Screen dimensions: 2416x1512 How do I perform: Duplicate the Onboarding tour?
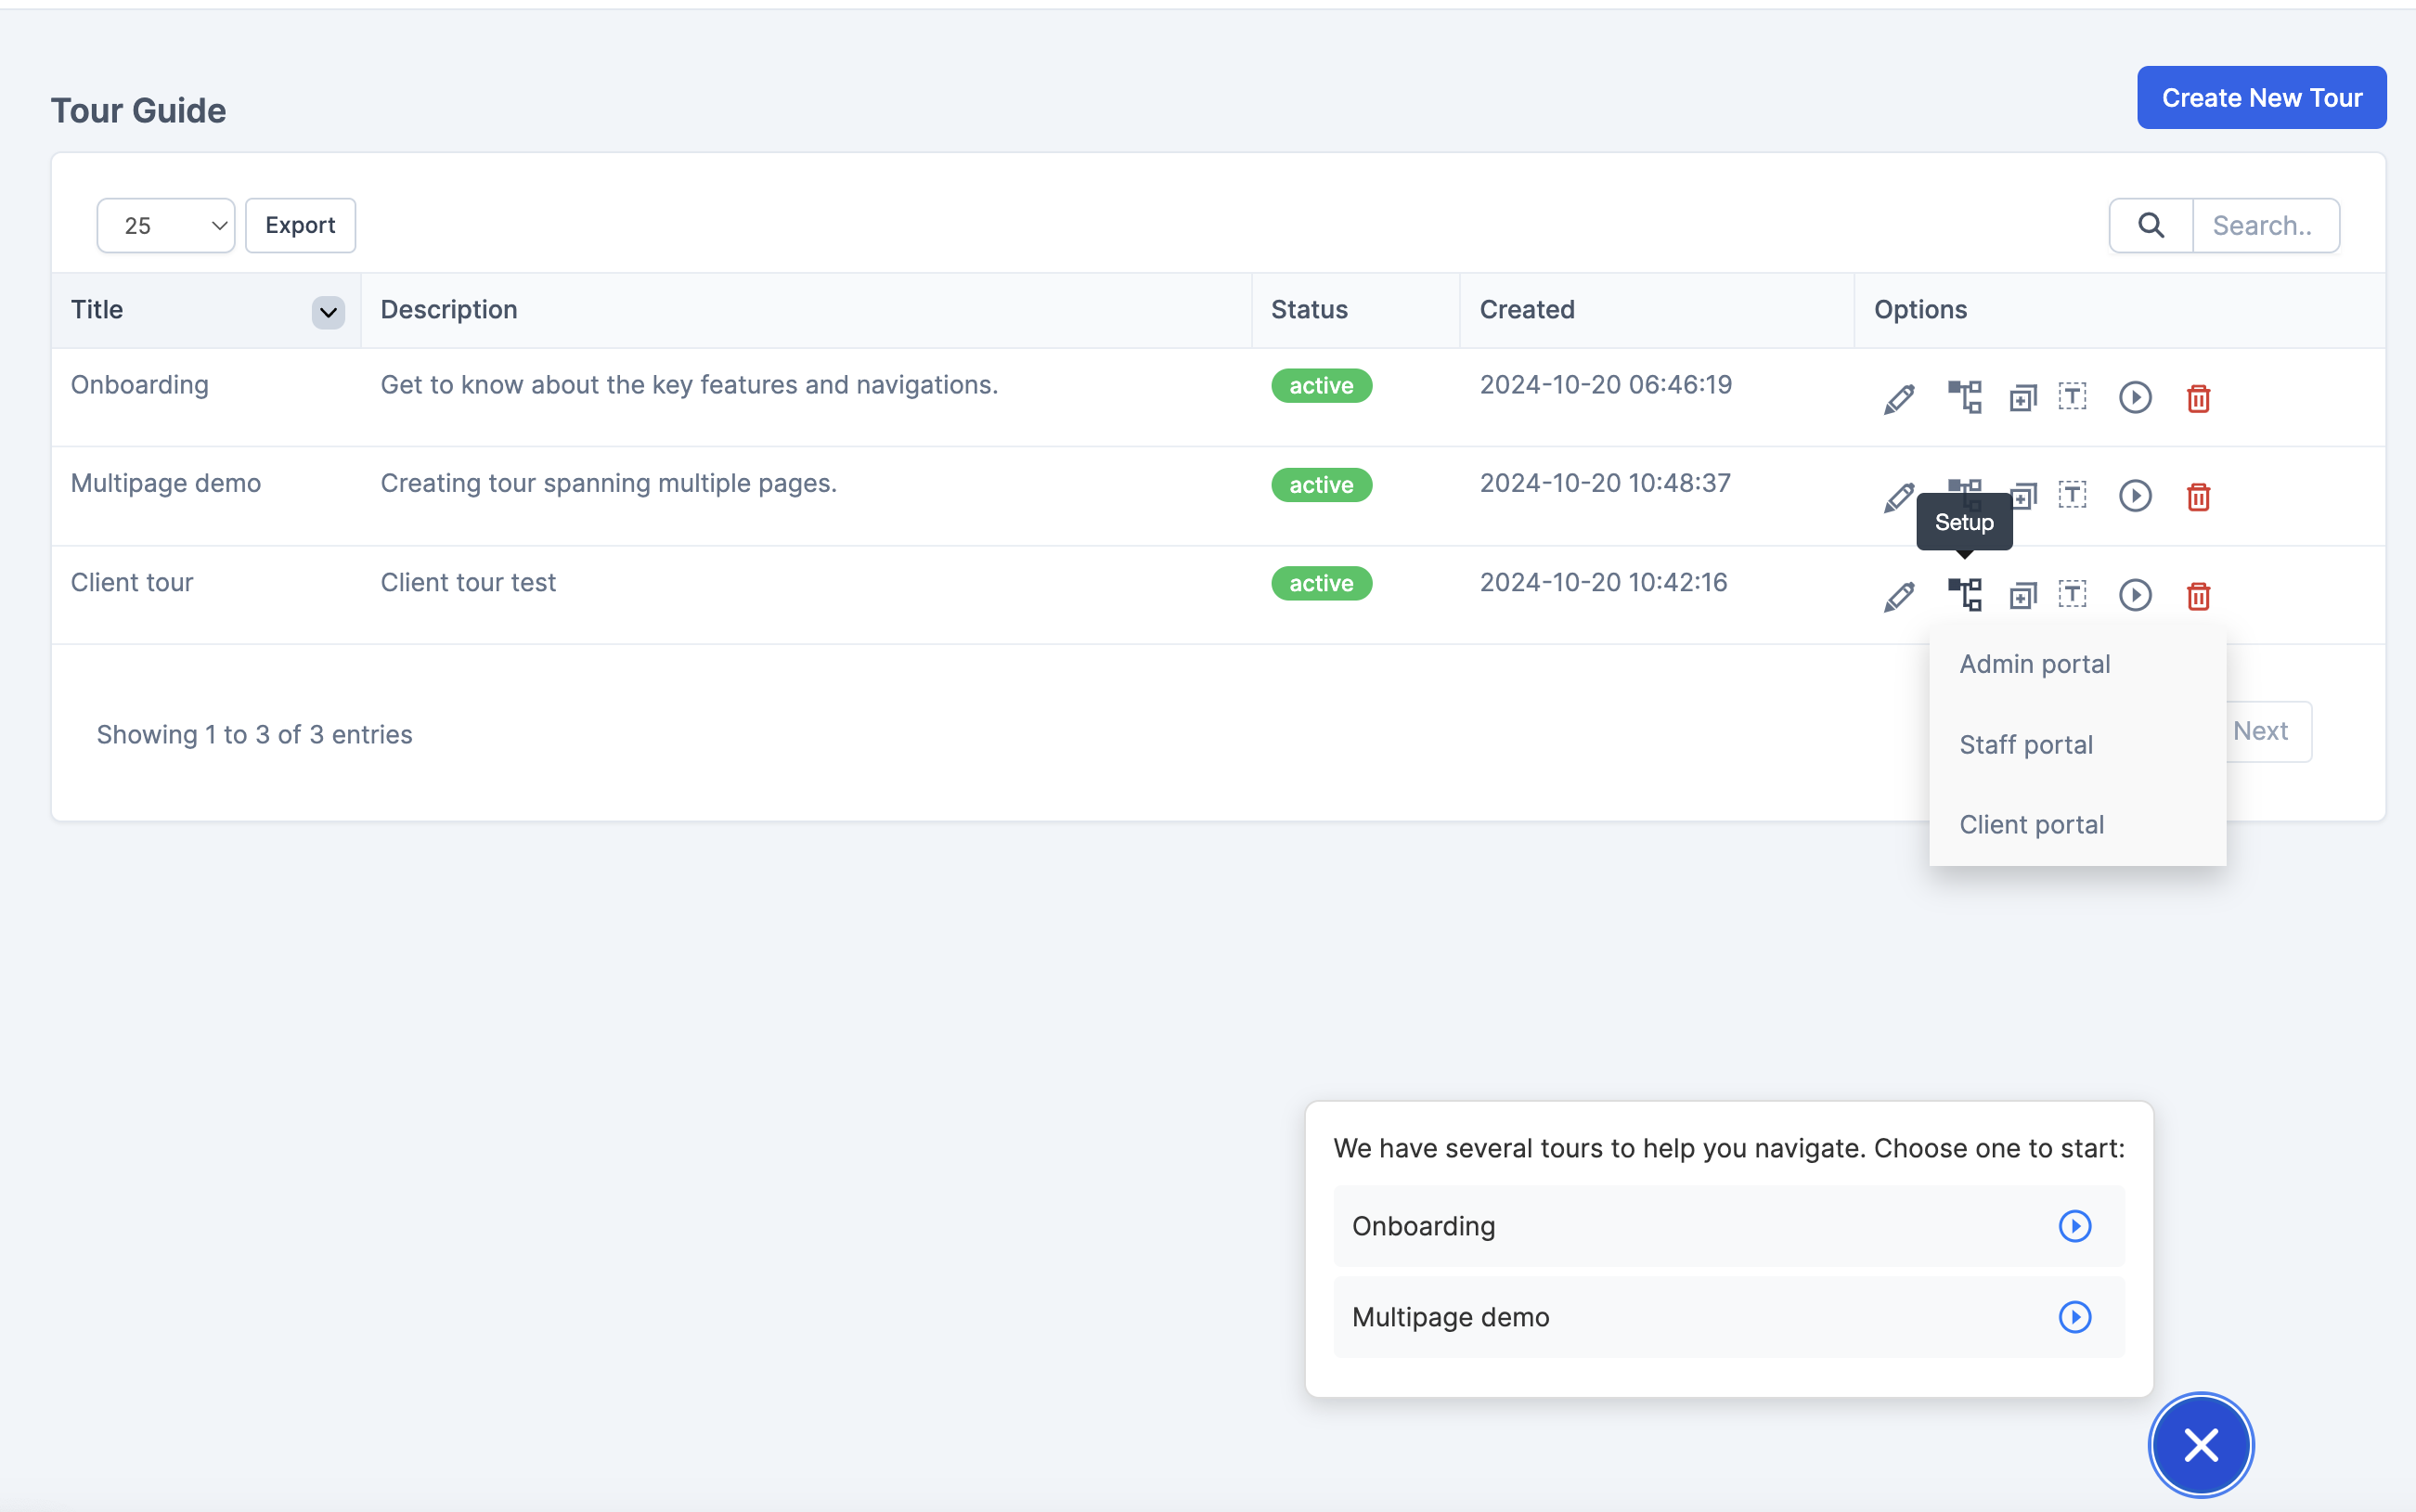click(x=2023, y=398)
